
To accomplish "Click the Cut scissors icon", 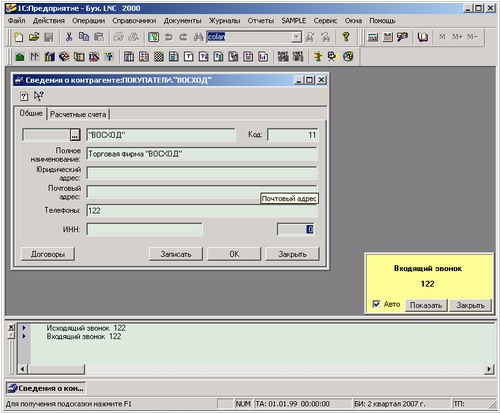I will 69,37.
